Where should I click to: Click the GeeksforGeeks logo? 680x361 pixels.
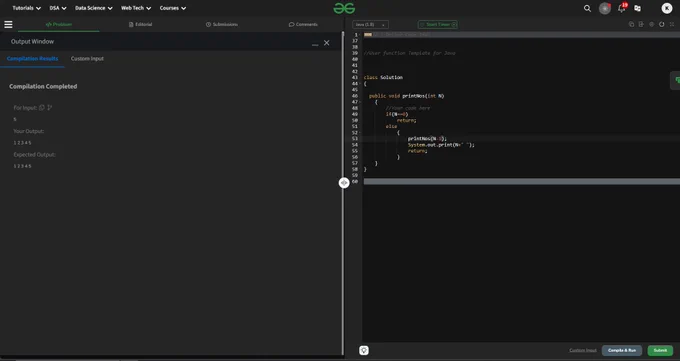coord(344,8)
